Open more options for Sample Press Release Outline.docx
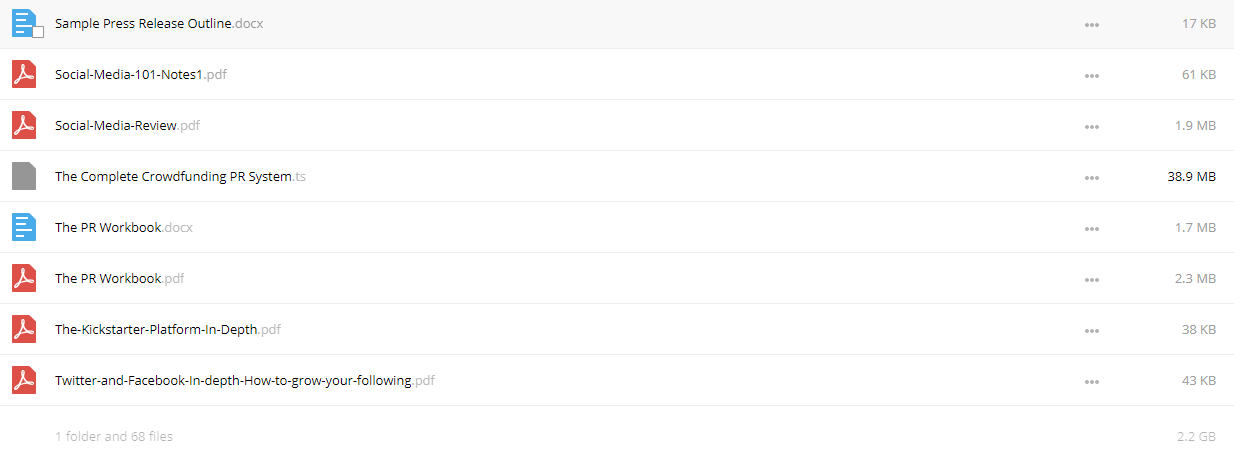 click(1092, 24)
